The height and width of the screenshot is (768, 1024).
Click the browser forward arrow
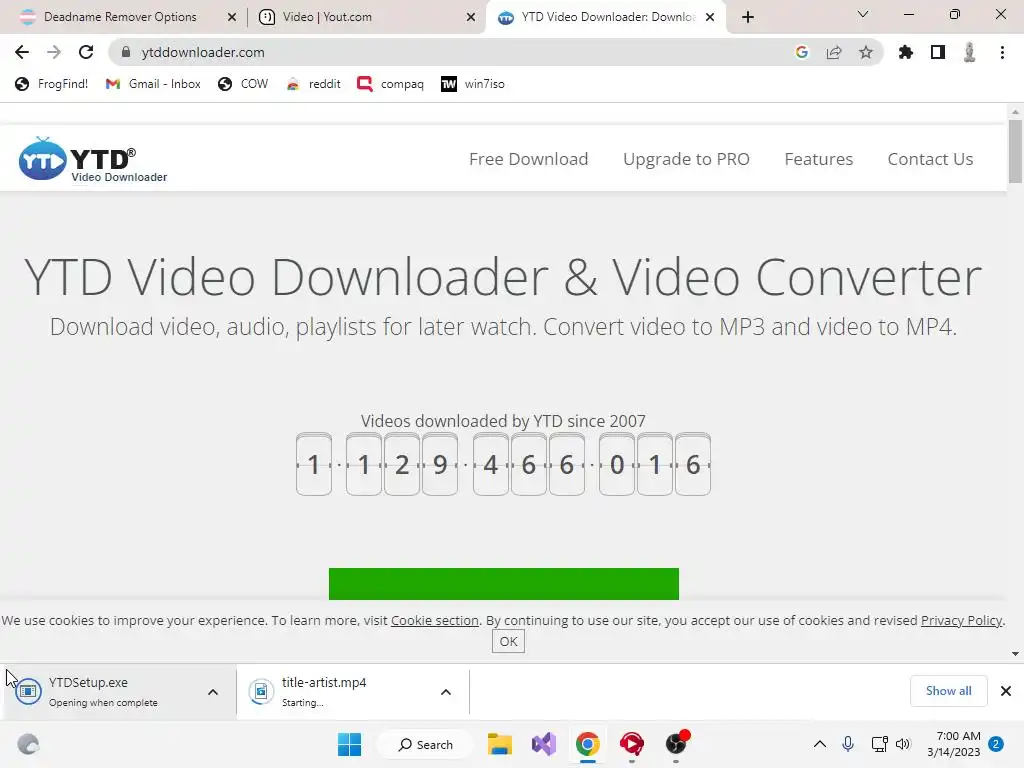coord(54,52)
